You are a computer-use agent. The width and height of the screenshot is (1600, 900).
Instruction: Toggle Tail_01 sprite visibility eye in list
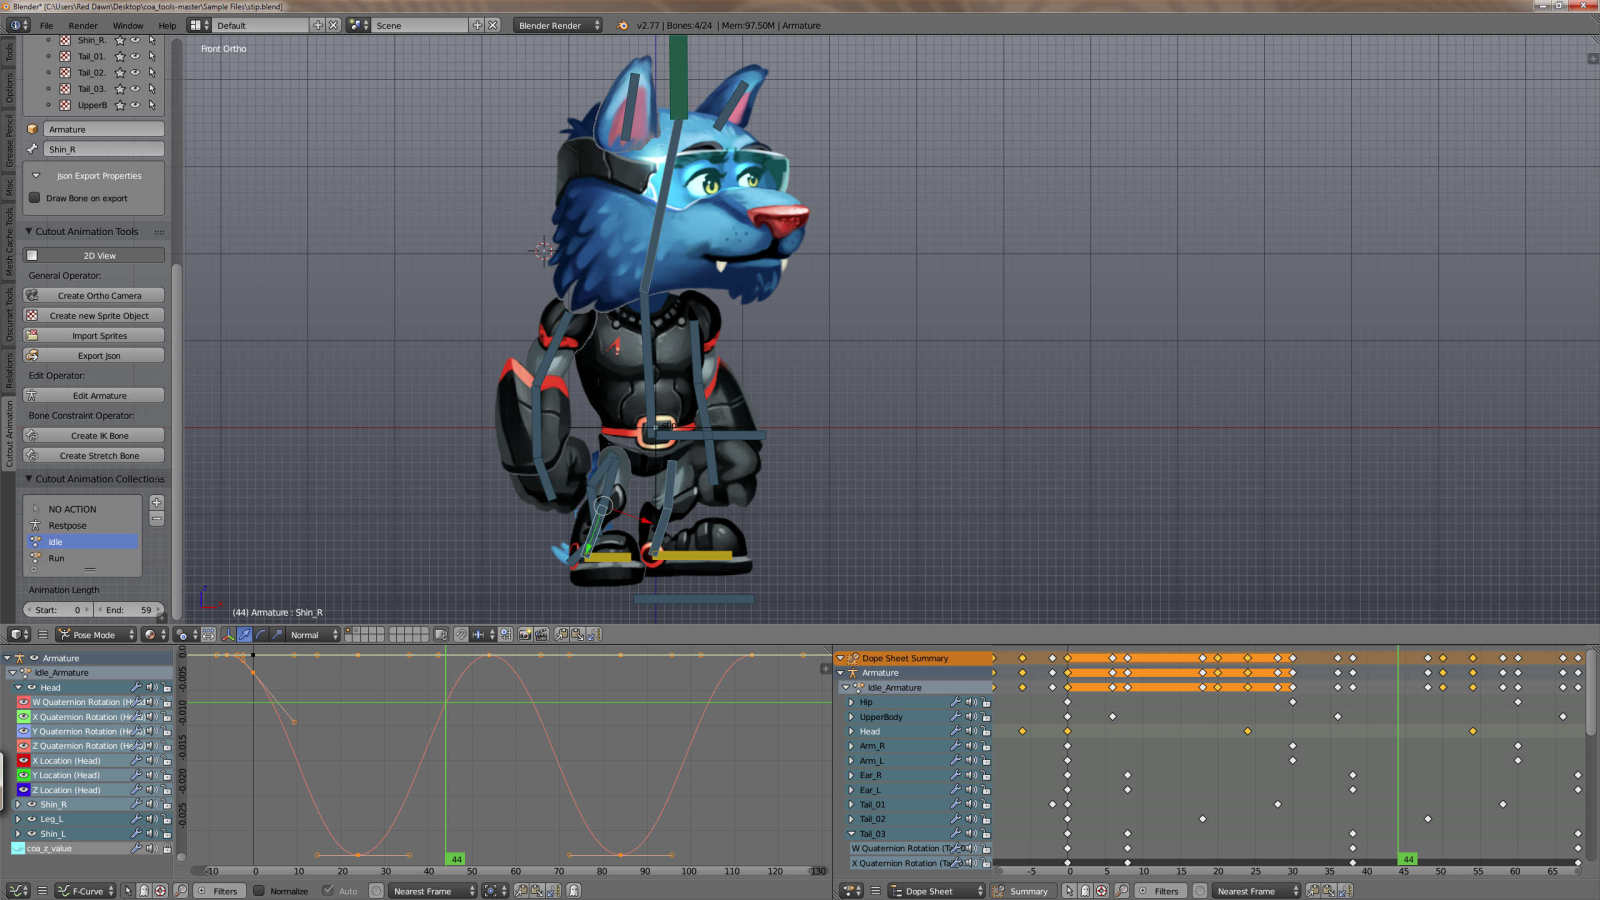coord(136,56)
